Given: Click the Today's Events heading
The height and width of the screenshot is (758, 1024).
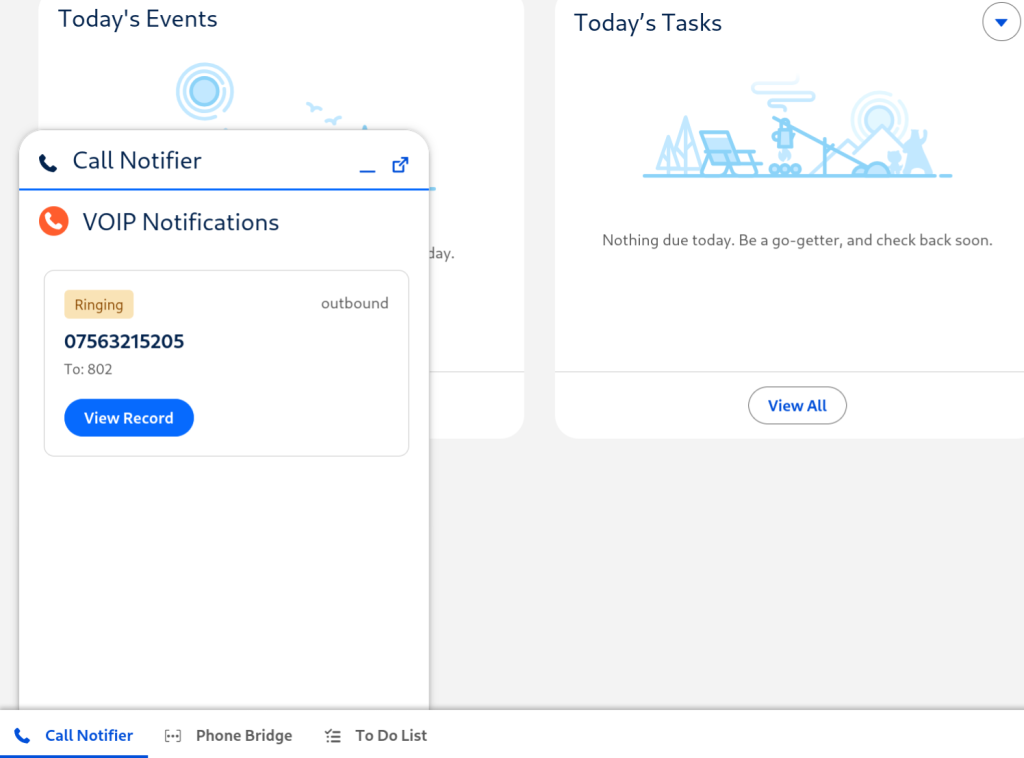Looking at the screenshot, I should coord(137,18).
